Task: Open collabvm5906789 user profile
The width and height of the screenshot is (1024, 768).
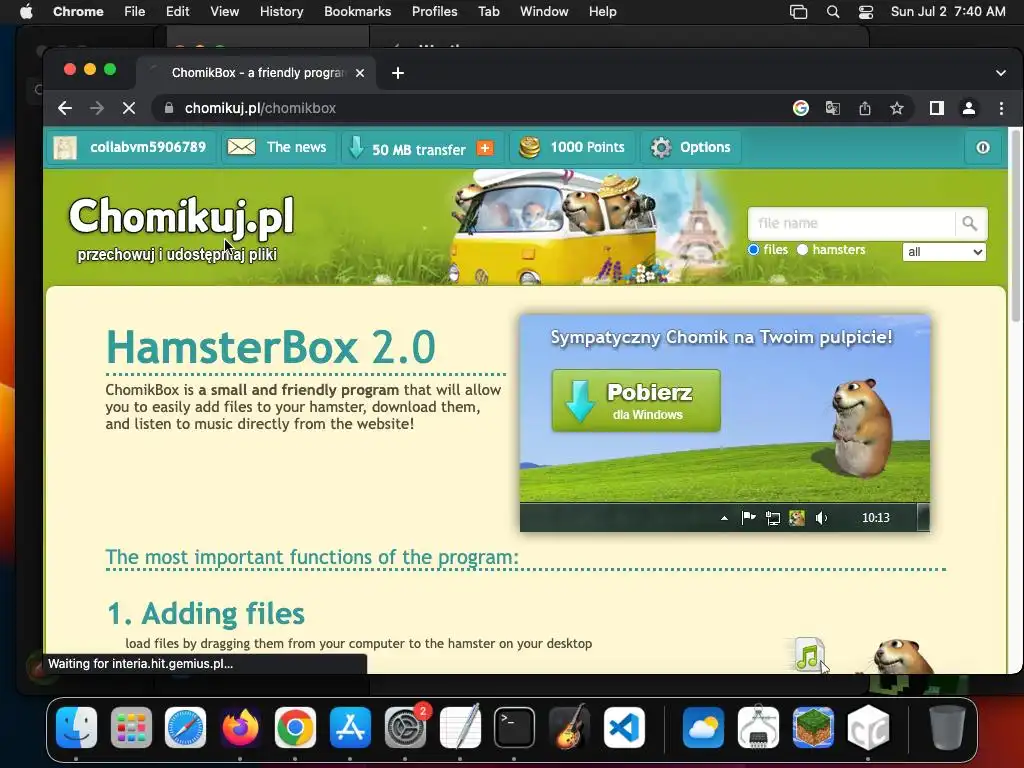Action: pos(131,148)
